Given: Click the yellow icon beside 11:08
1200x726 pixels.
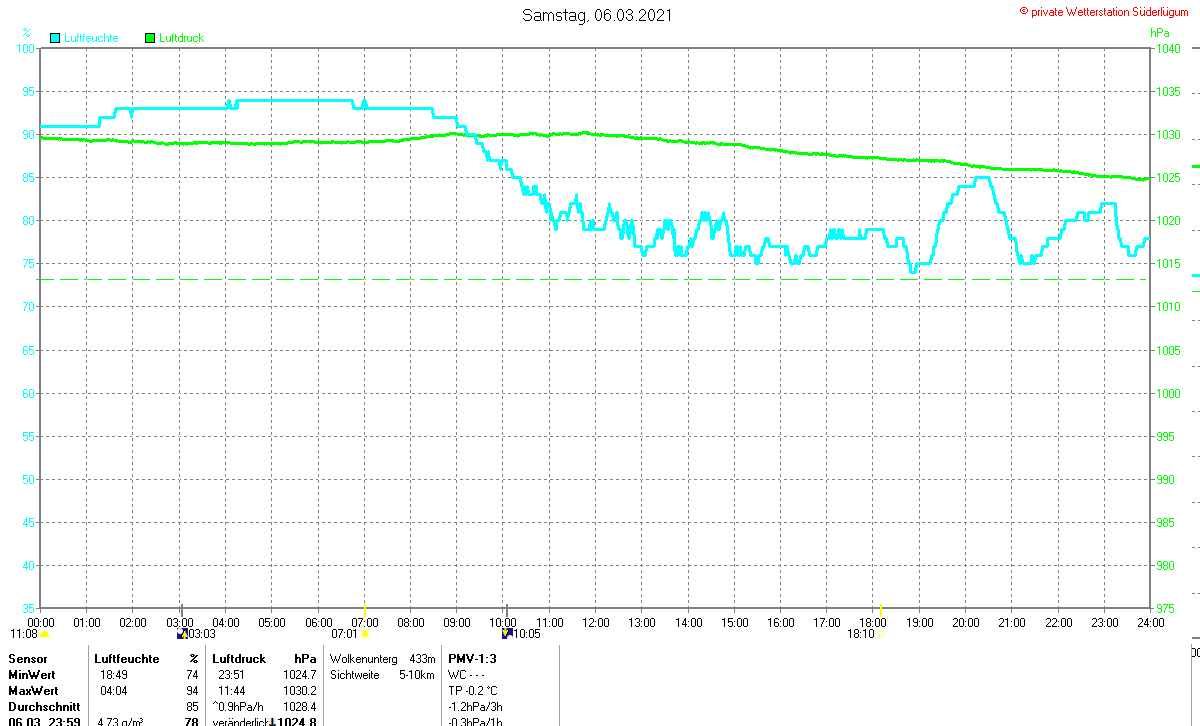Looking at the screenshot, I should pyautogui.click(x=45, y=634).
